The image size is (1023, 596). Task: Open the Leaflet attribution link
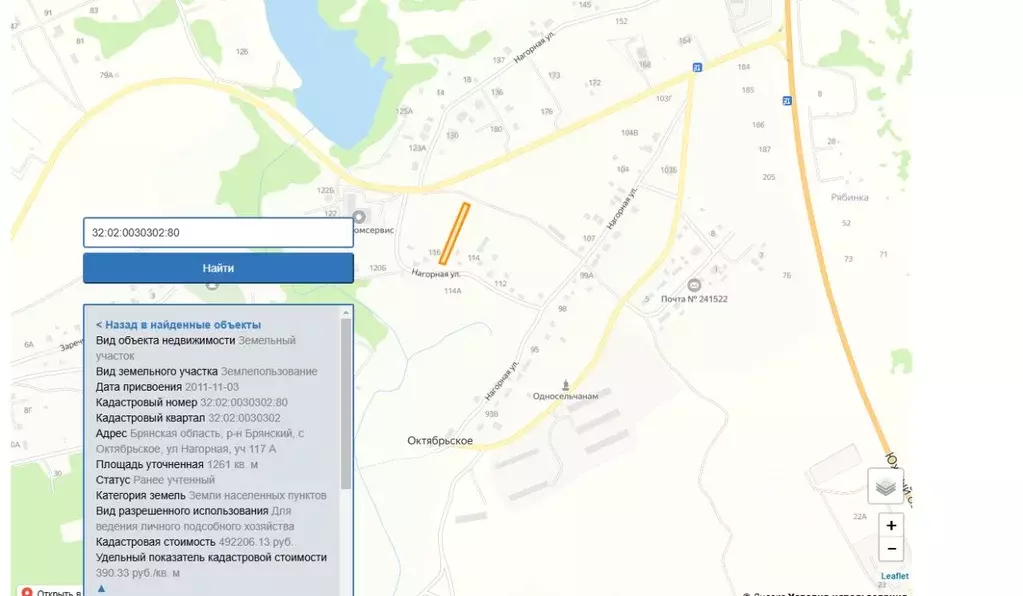click(x=894, y=576)
